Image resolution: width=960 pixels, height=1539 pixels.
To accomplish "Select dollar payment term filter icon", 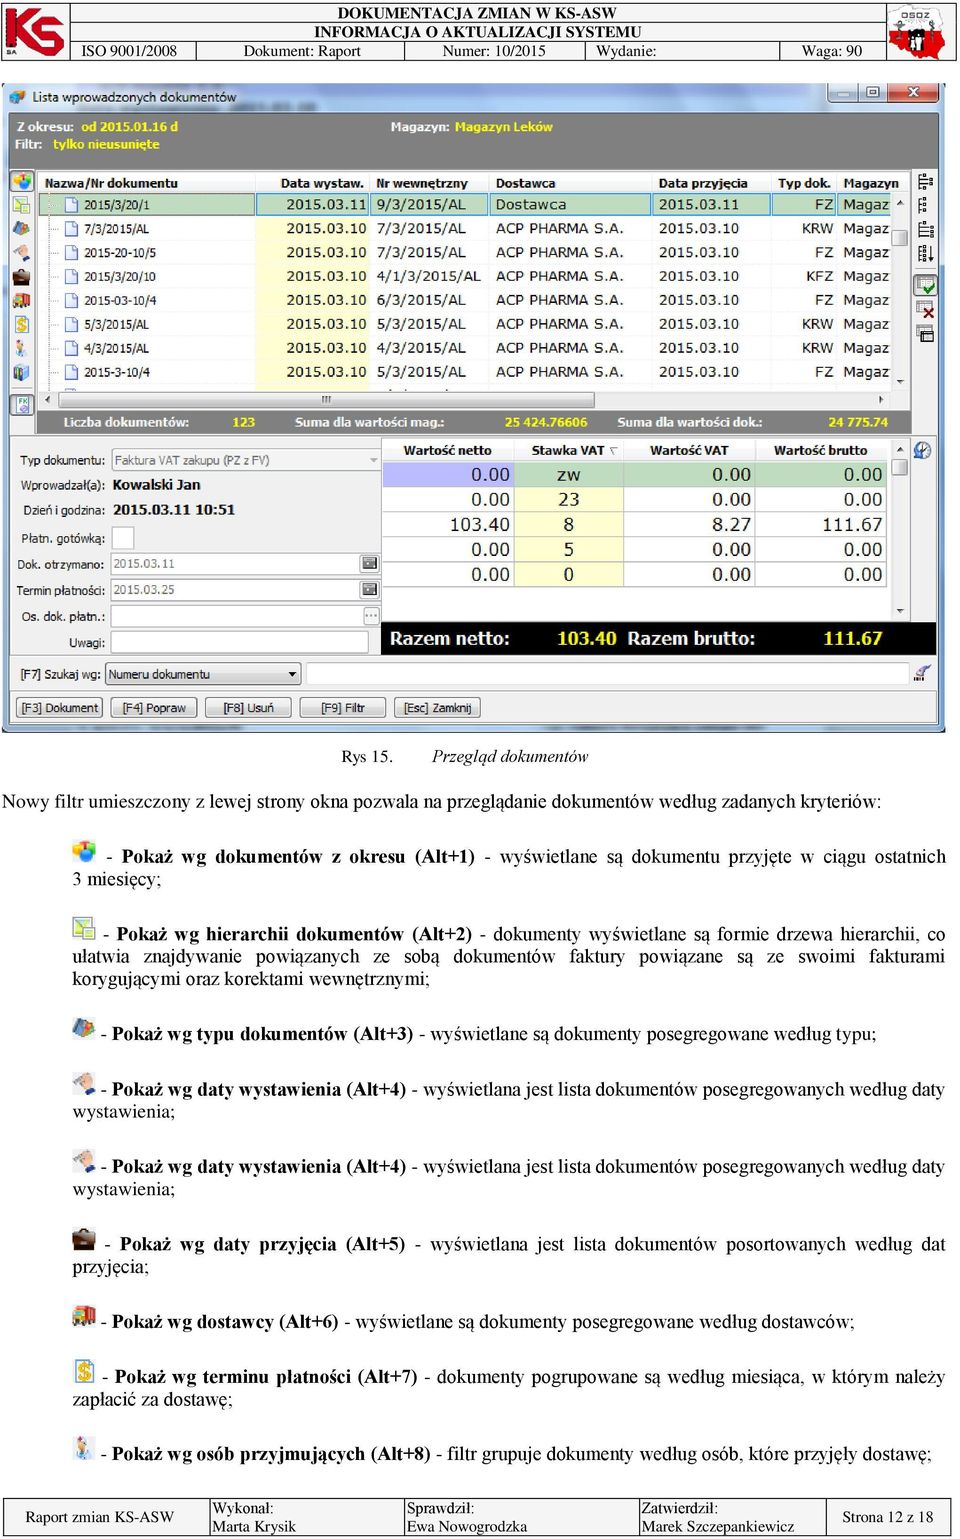I will pos(21,324).
